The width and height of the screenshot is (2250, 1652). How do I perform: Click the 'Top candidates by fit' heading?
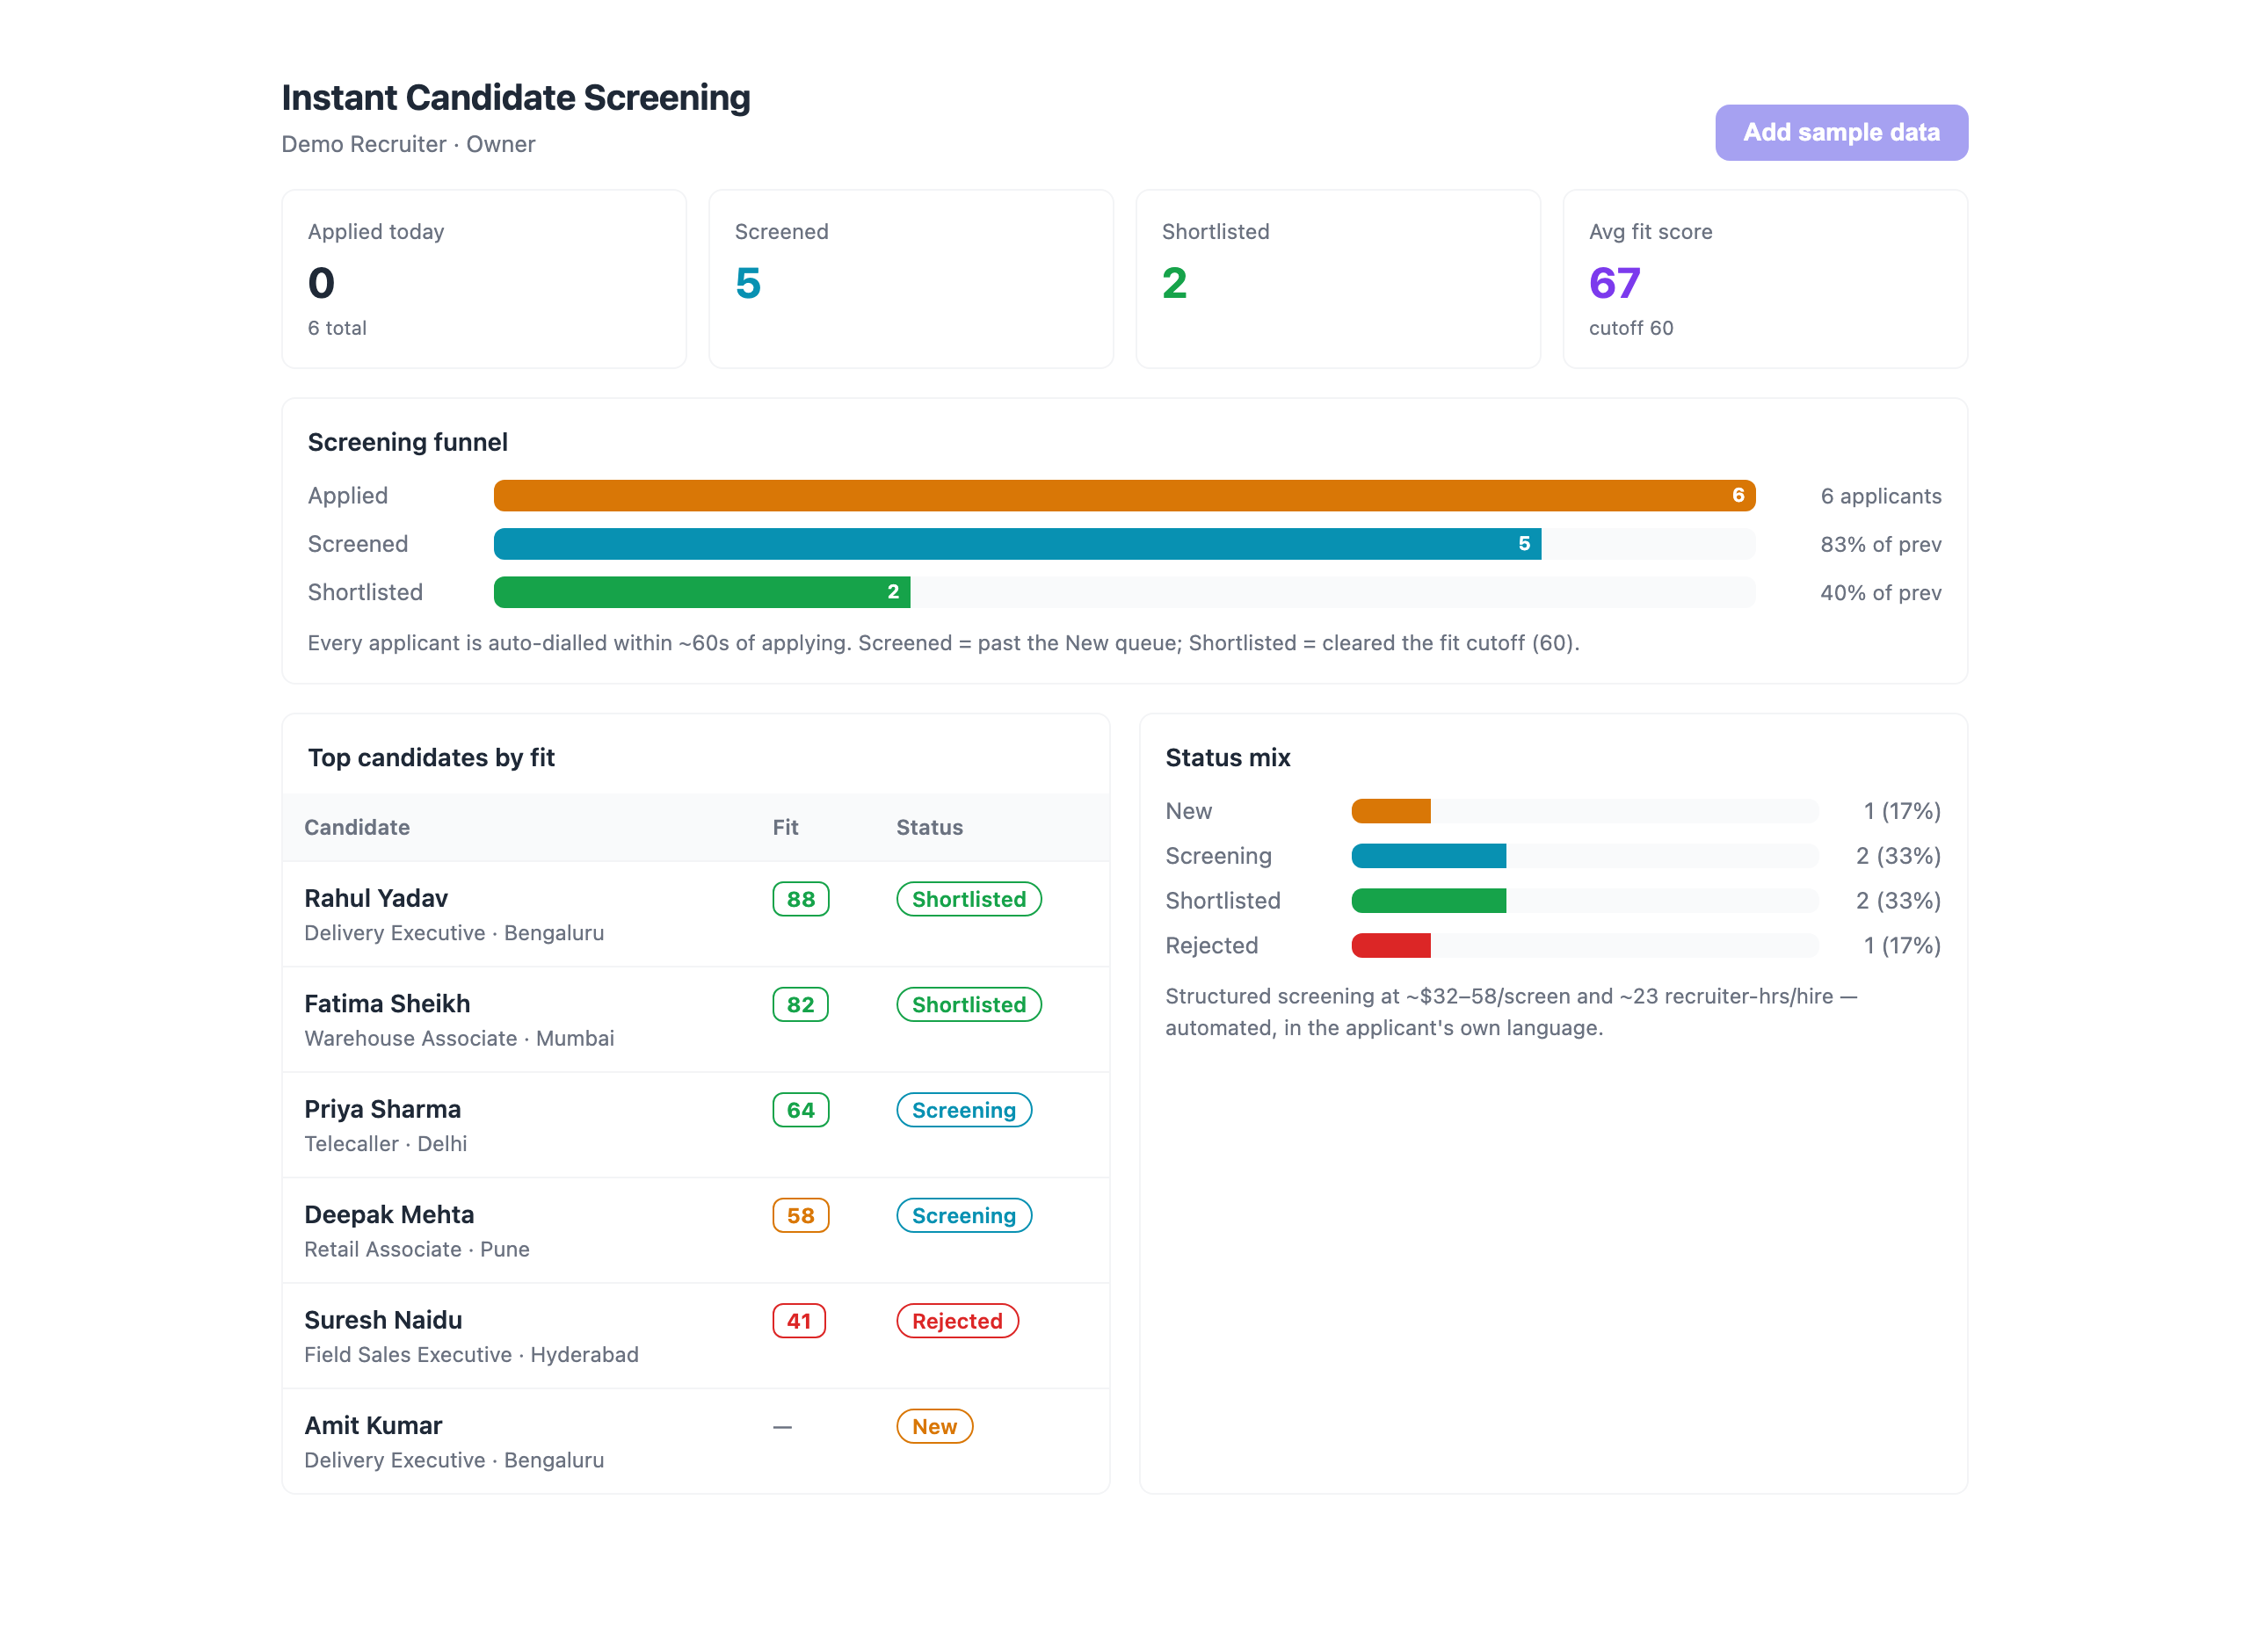(x=431, y=758)
